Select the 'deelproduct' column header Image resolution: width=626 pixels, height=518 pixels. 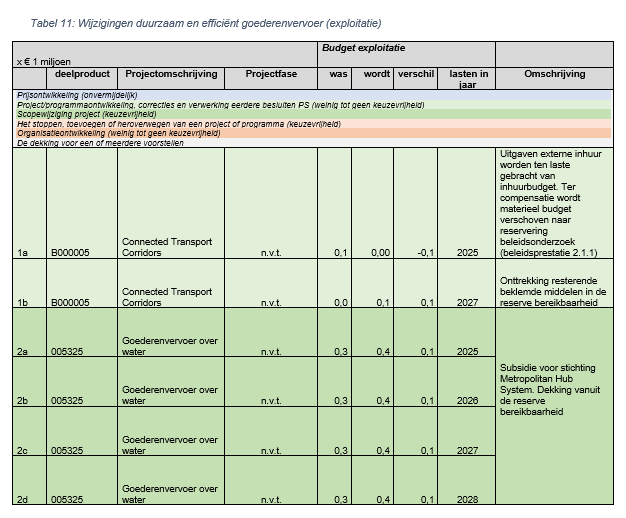pyautogui.click(x=81, y=74)
